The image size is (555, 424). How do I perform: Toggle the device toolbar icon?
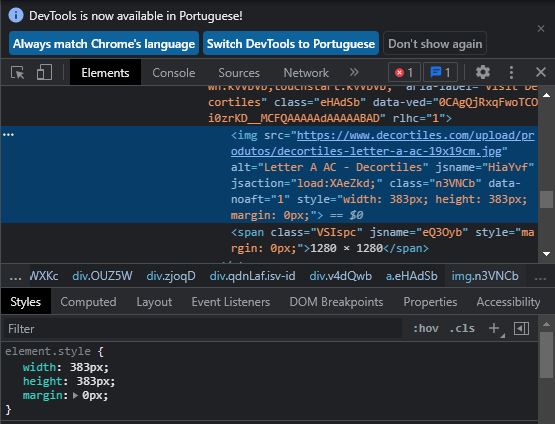pyautogui.click(x=44, y=73)
